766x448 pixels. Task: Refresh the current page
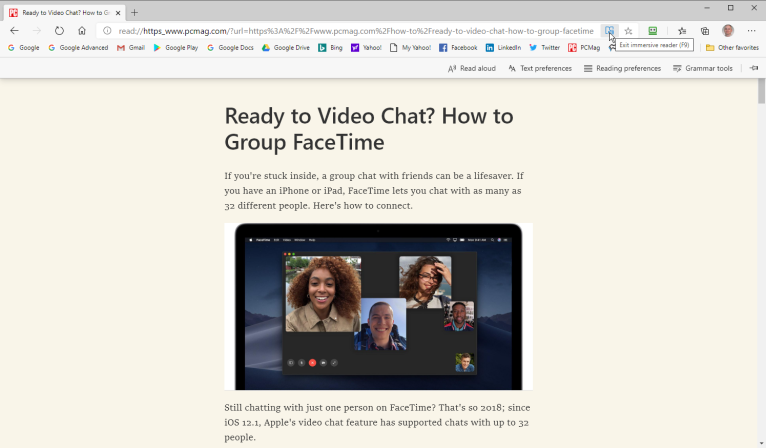click(59, 31)
